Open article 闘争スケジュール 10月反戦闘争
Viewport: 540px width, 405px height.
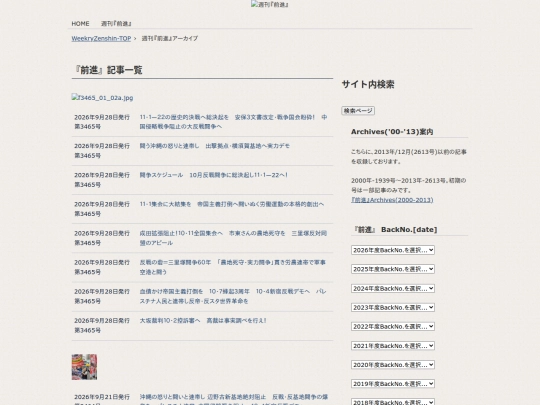(x=214, y=175)
